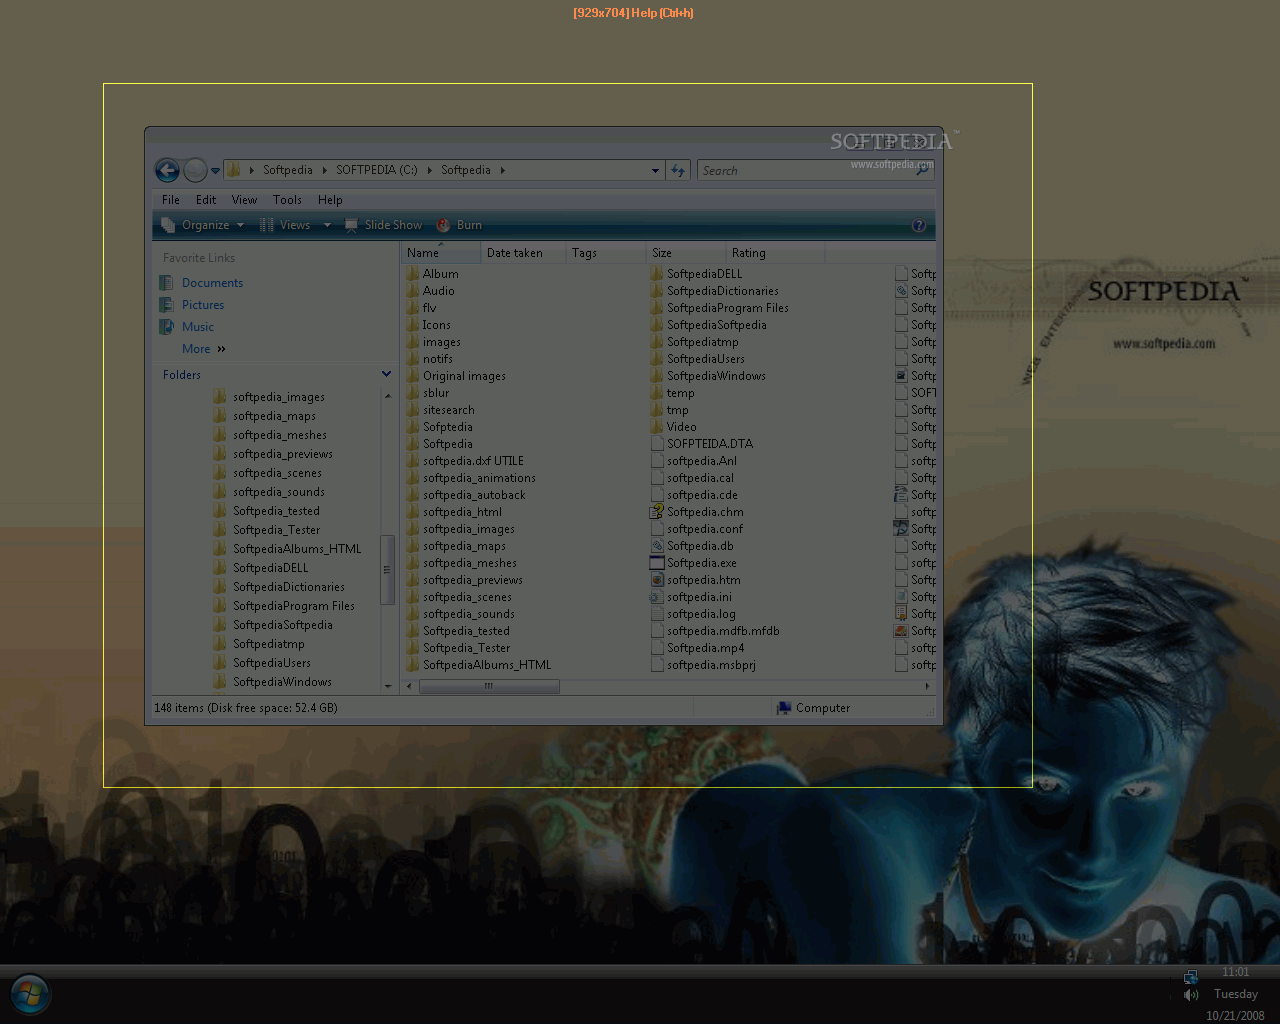Click the Search input field
Screen dimensions: 1280x1024
[x=805, y=171]
